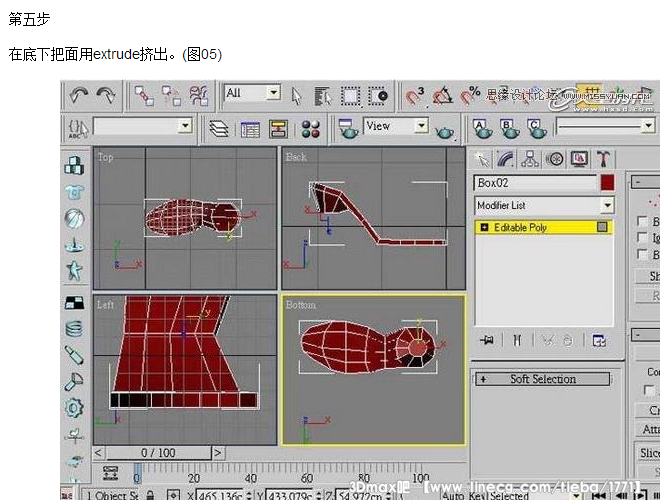This screenshot has width=670, height=504.
Task: Toggle the absolute/offset transform mode icon
Action: click(x=173, y=495)
